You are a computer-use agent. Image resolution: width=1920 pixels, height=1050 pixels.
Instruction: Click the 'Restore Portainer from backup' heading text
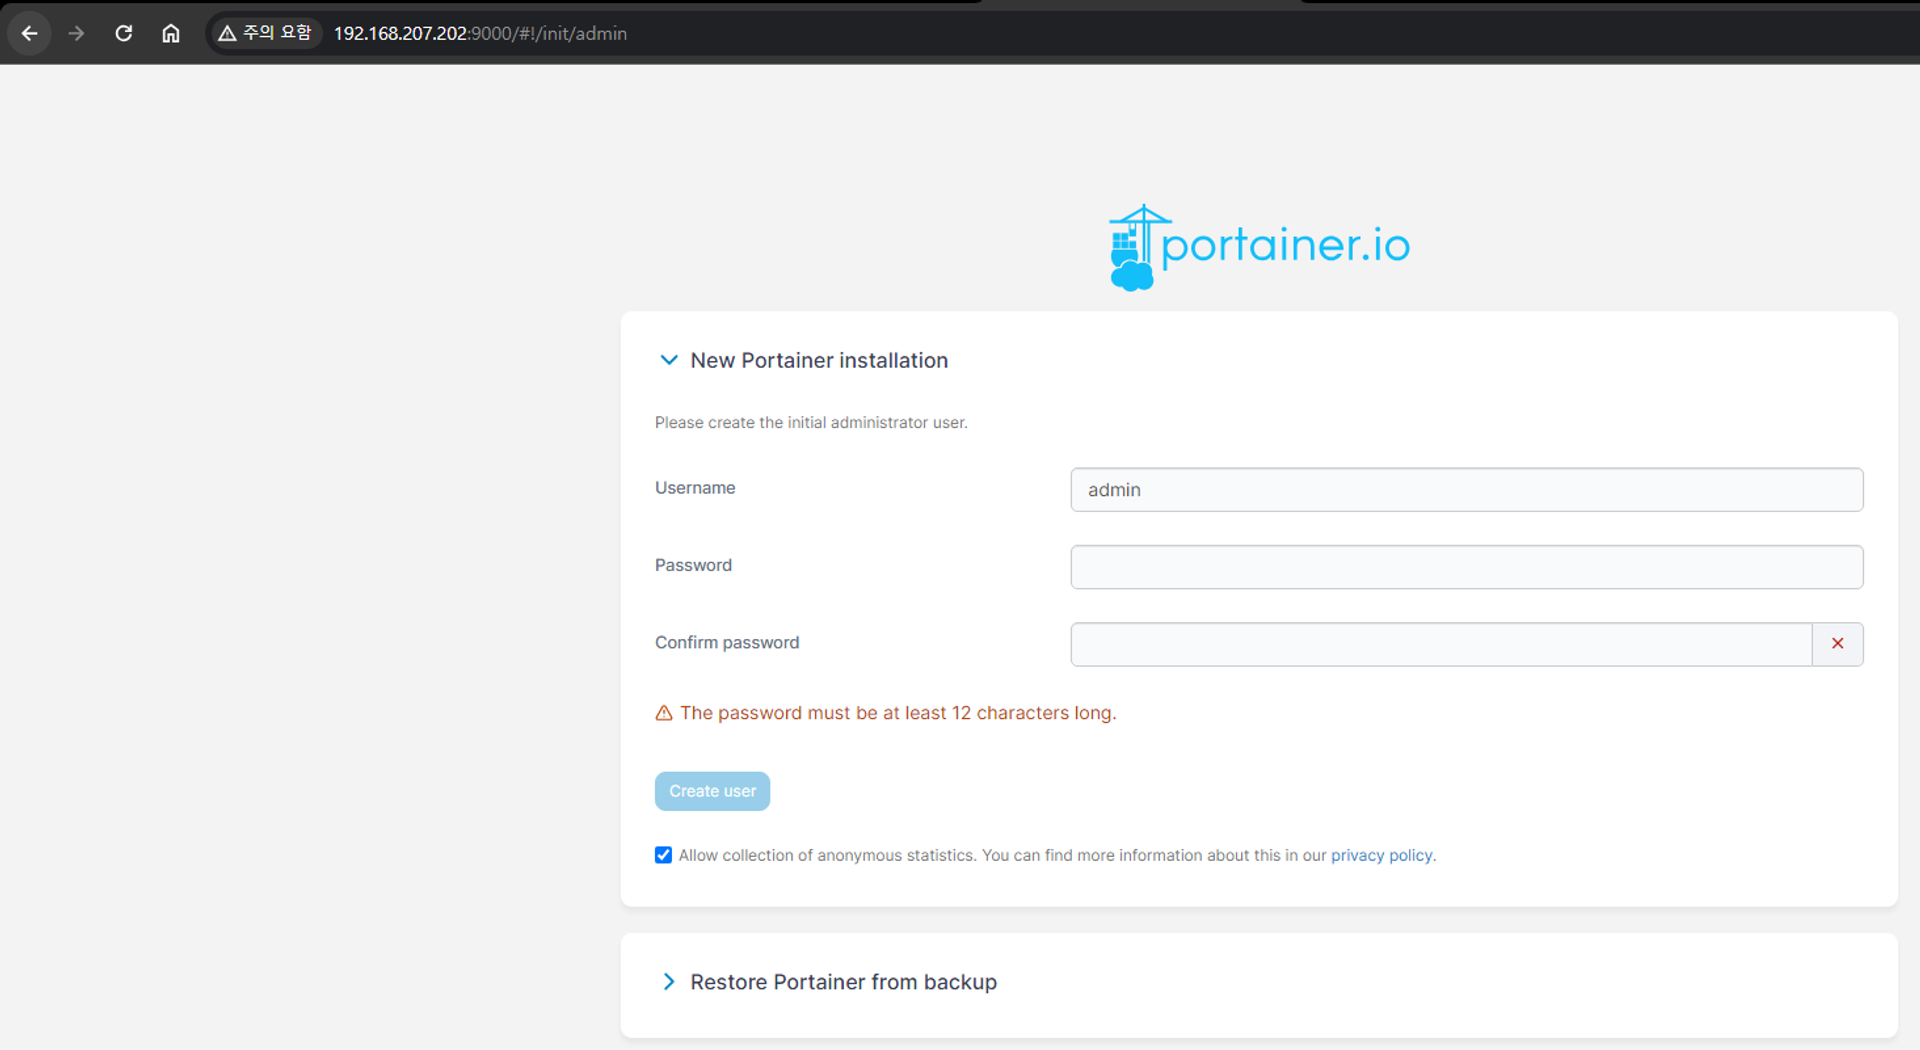click(x=843, y=982)
